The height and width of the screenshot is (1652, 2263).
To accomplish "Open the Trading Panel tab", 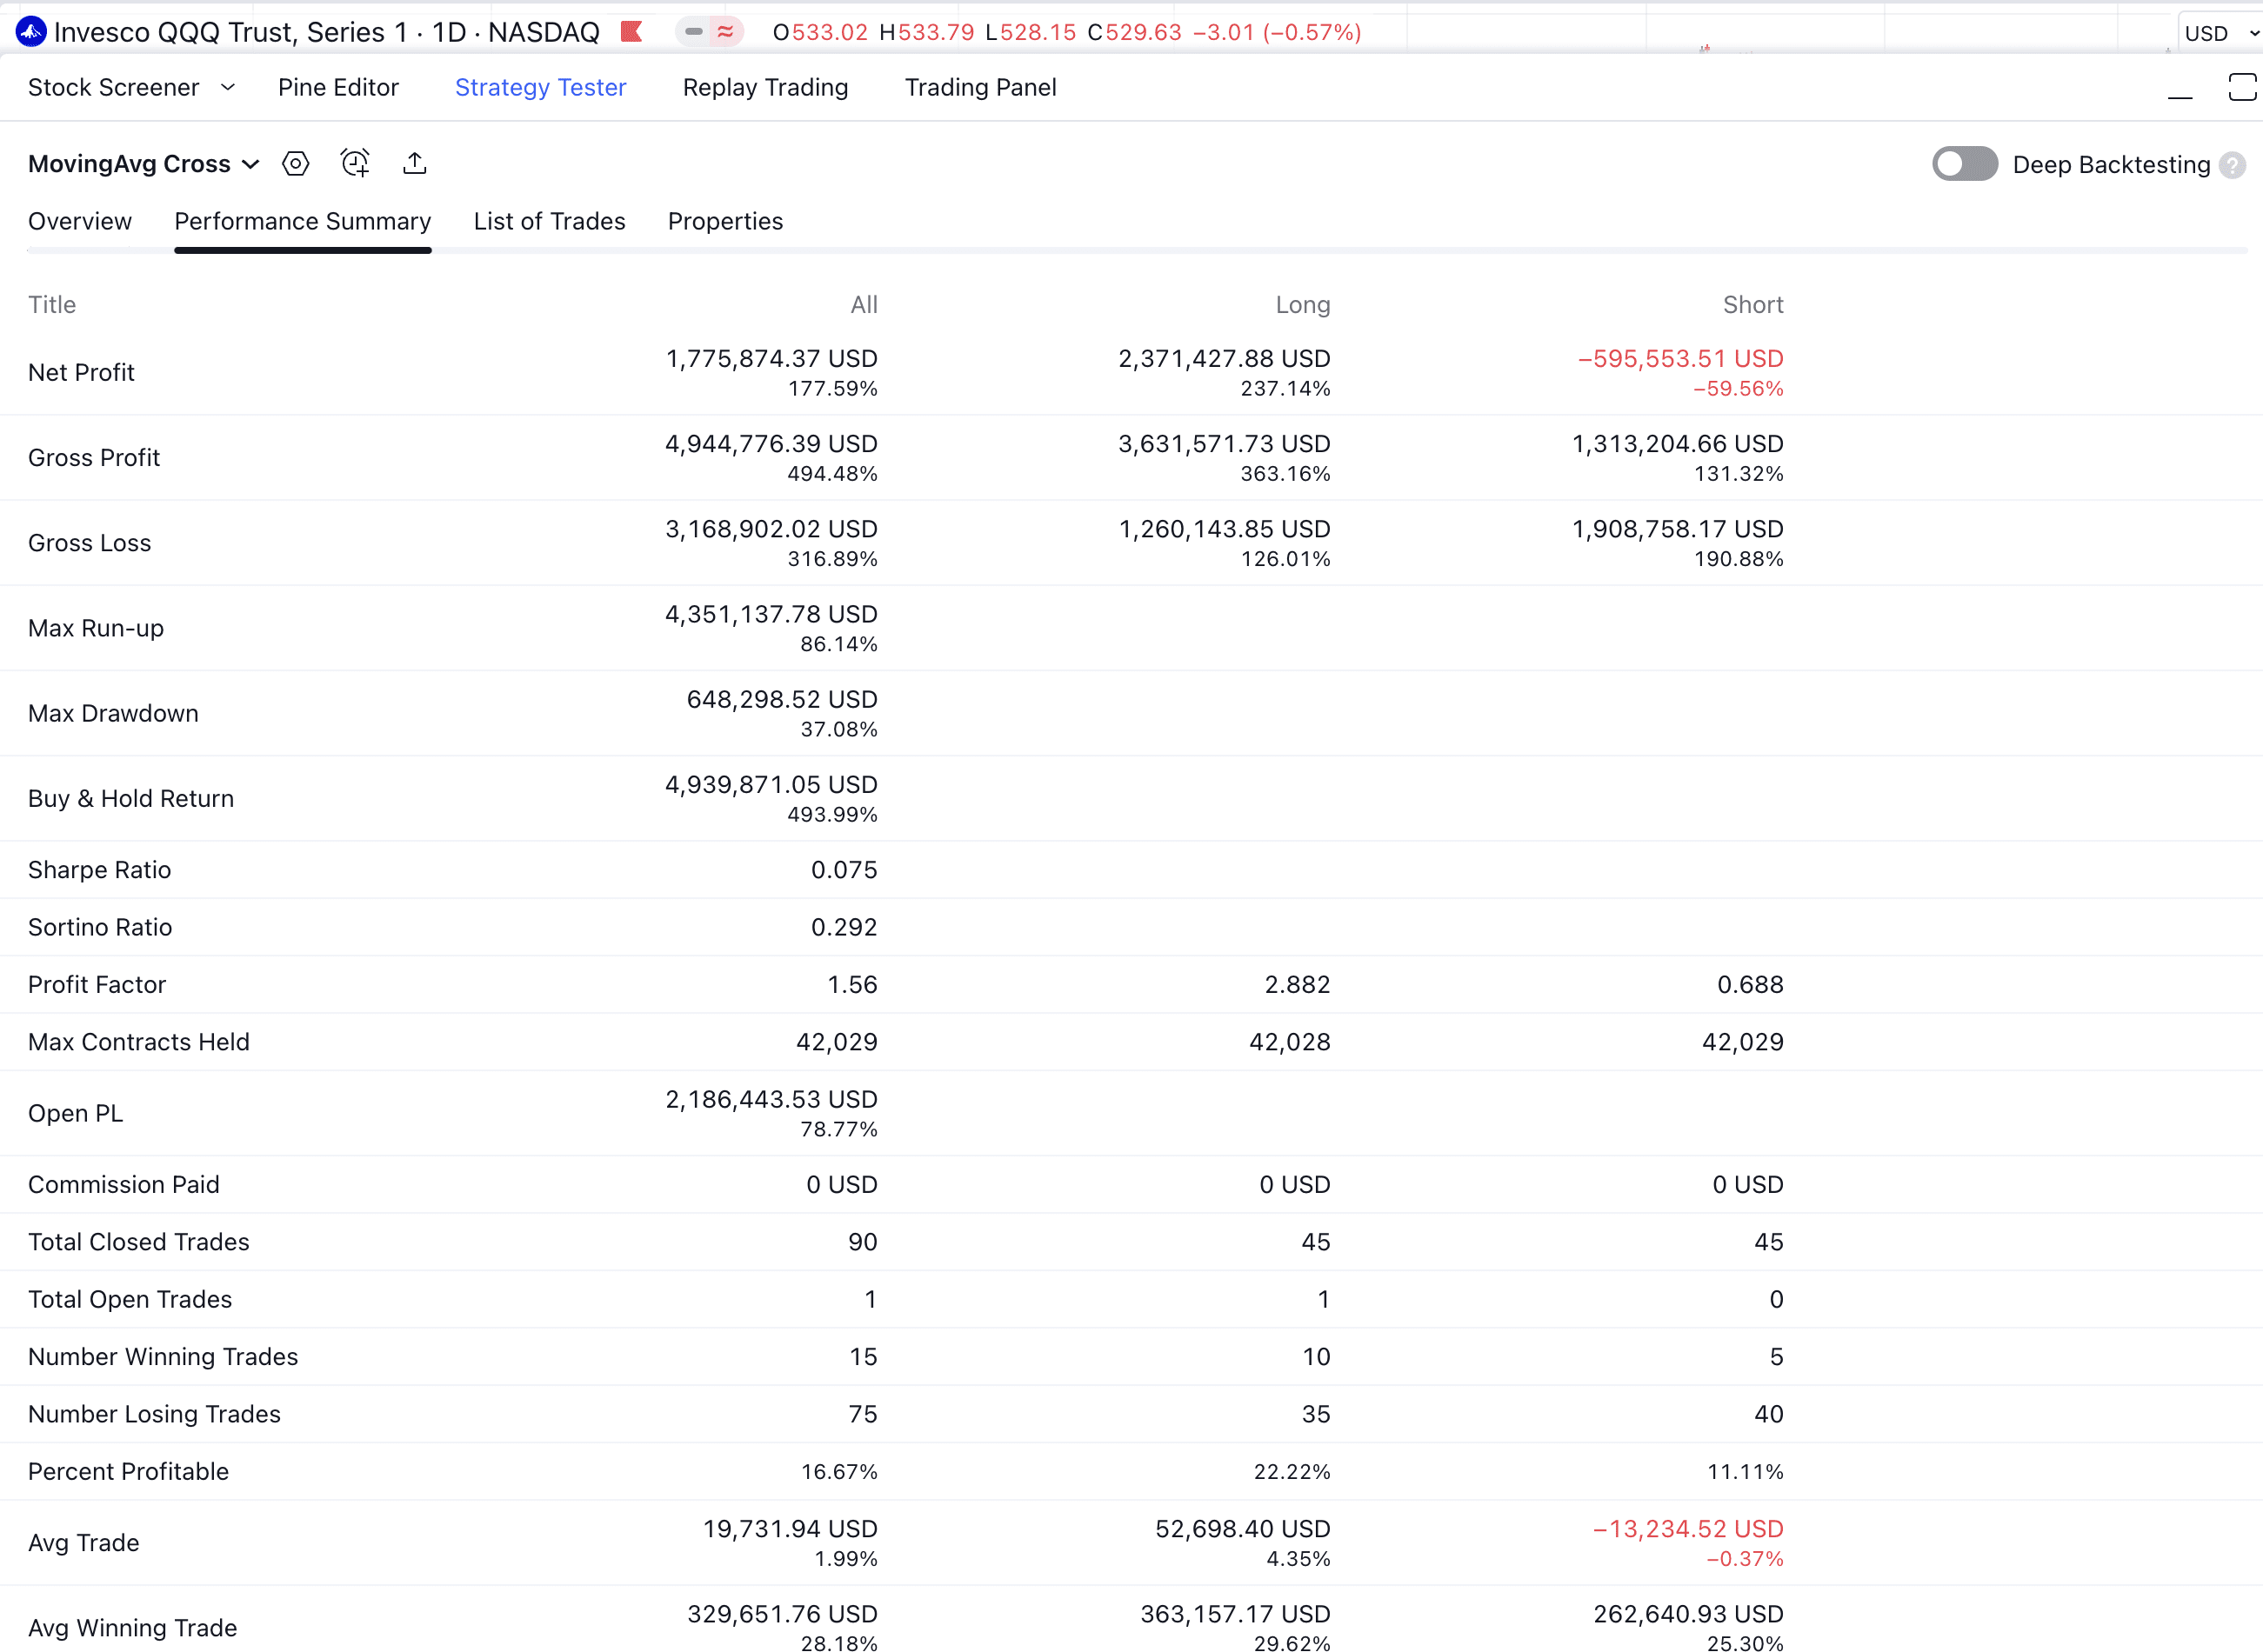I will 980,88.
